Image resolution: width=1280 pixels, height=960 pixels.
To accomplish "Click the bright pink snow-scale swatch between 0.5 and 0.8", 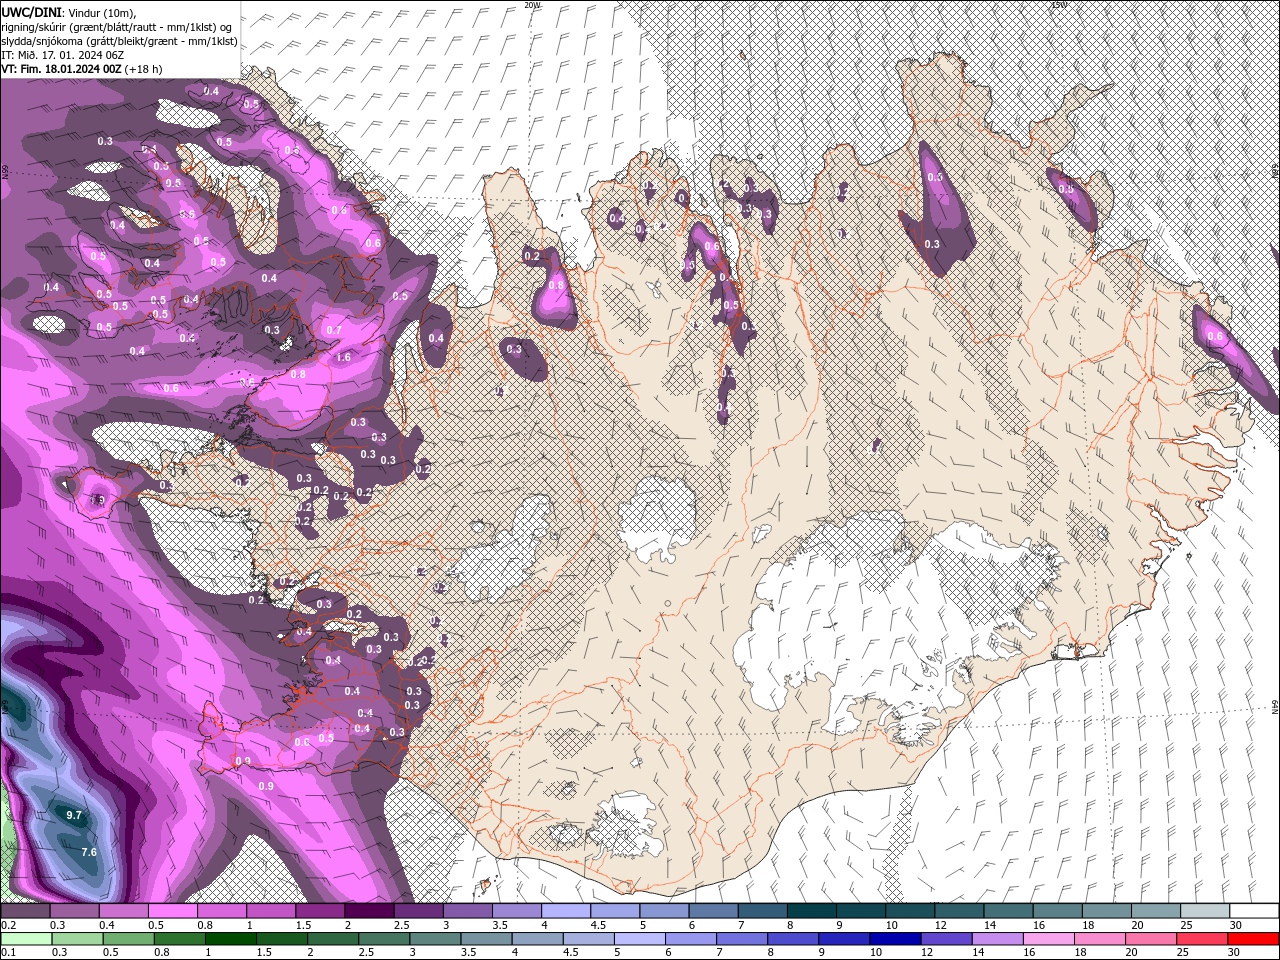I will click(172, 911).
